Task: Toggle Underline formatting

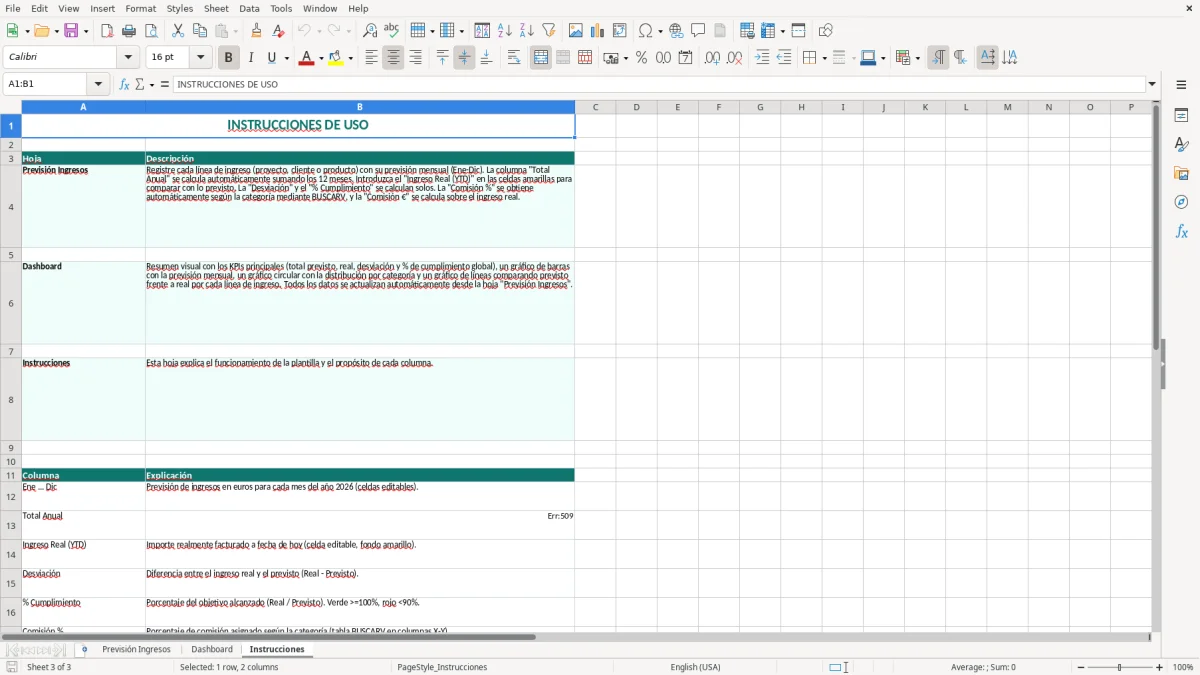Action: (272, 58)
